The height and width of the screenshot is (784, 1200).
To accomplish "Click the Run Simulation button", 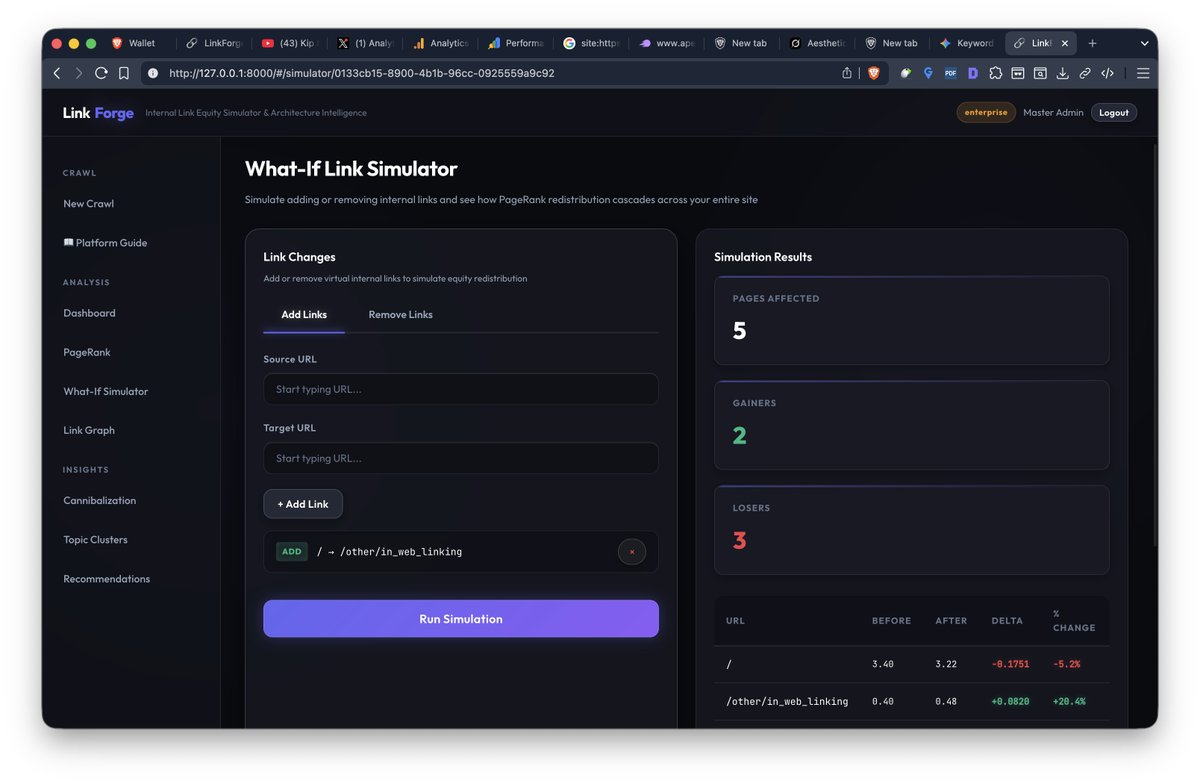I will [x=461, y=619].
